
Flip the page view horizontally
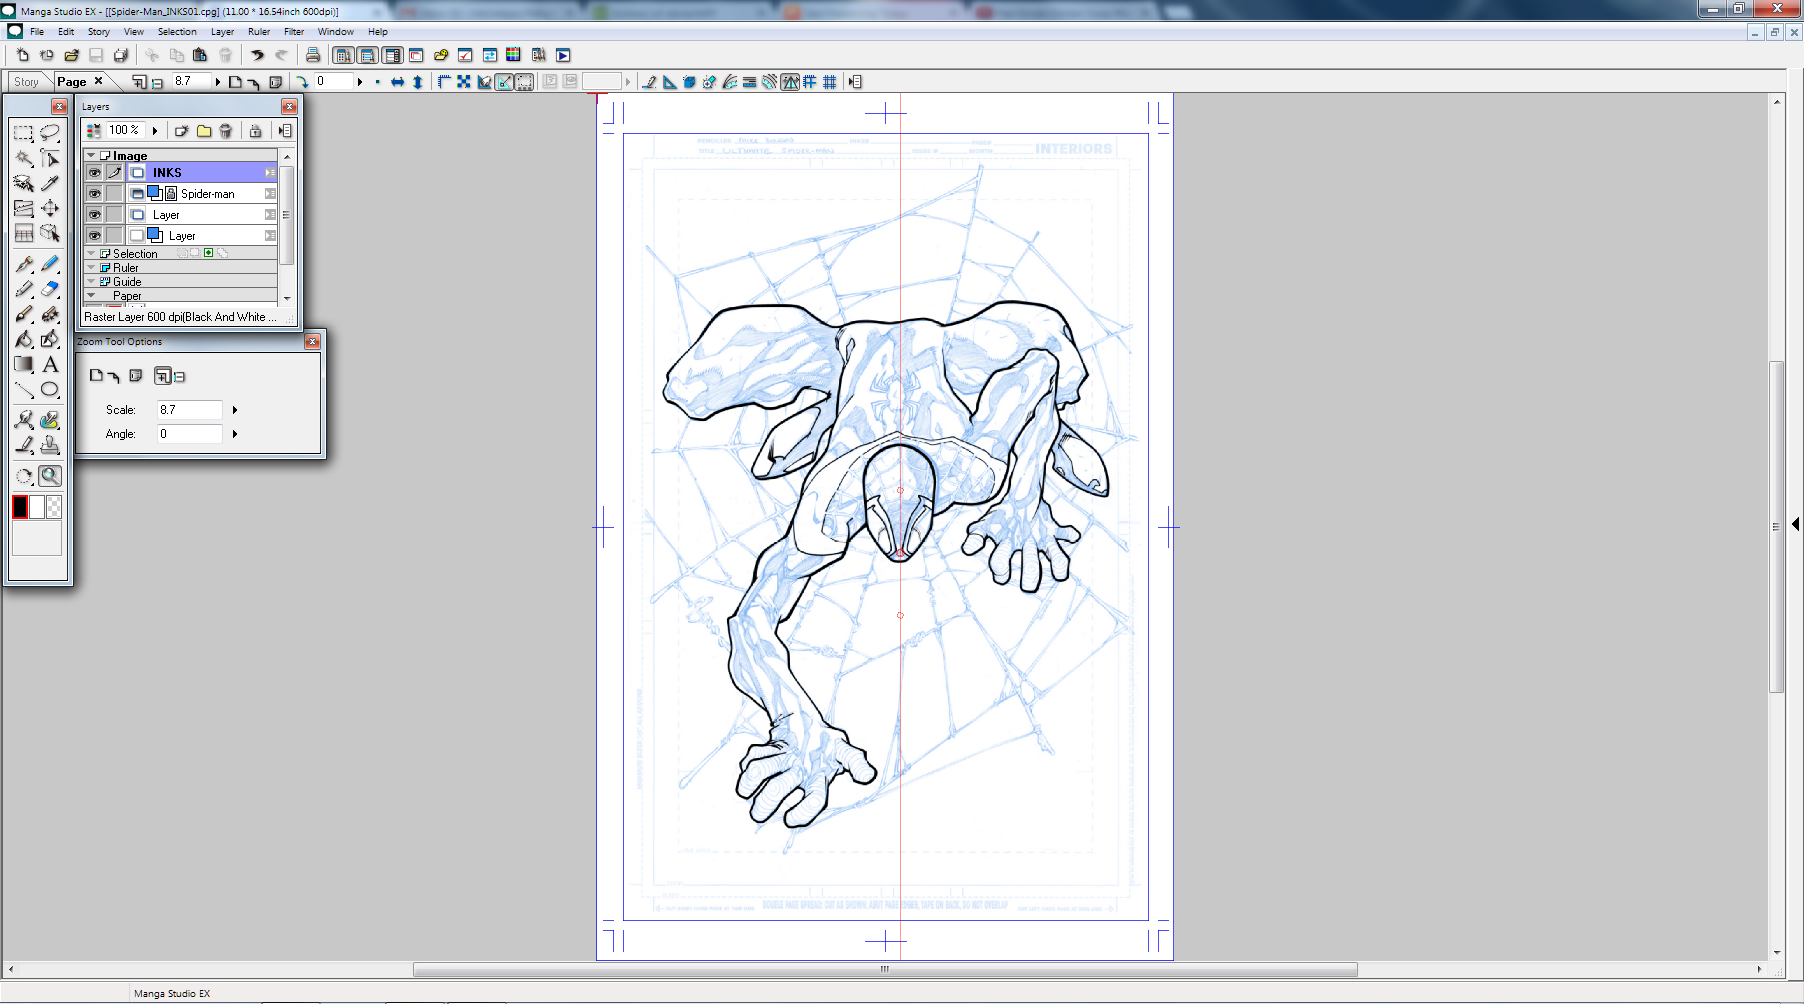click(397, 82)
